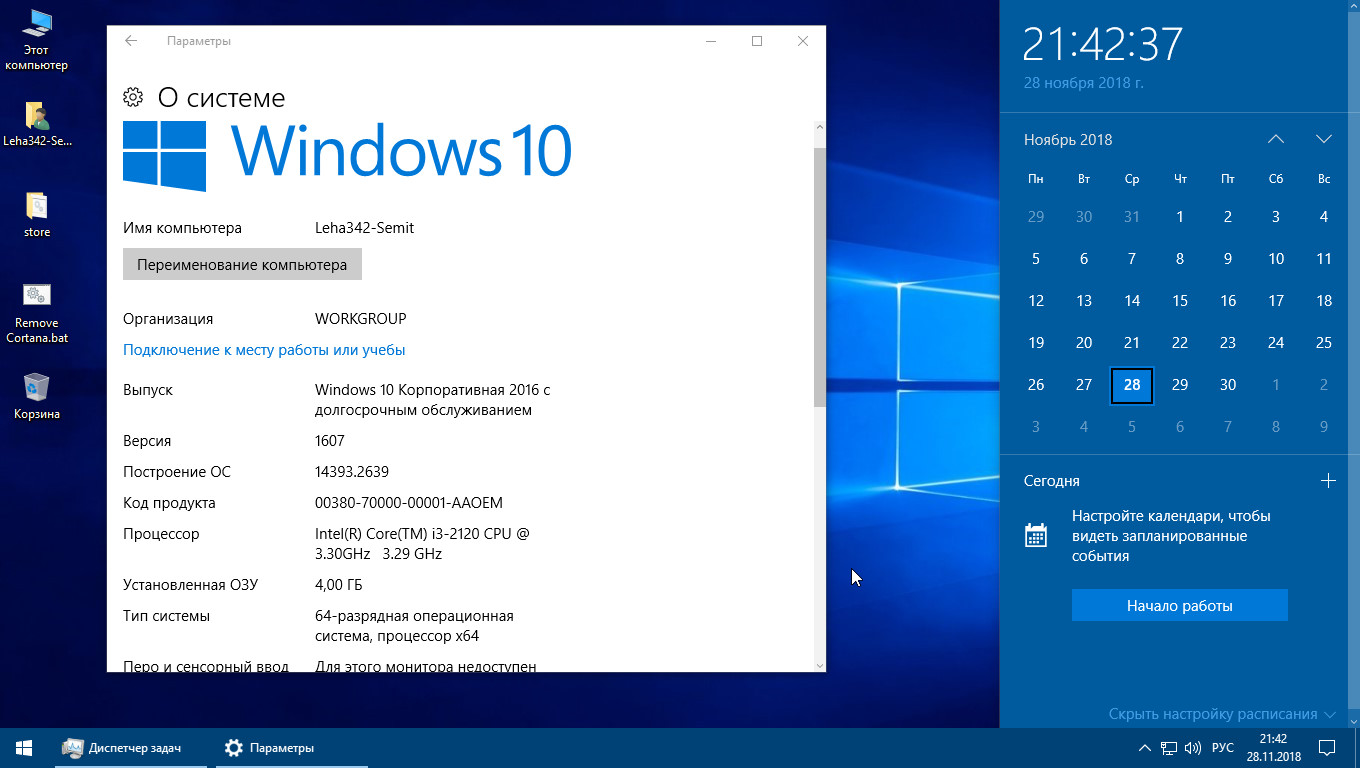Click the computer name 'Leha342-Semit'

(364, 228)
